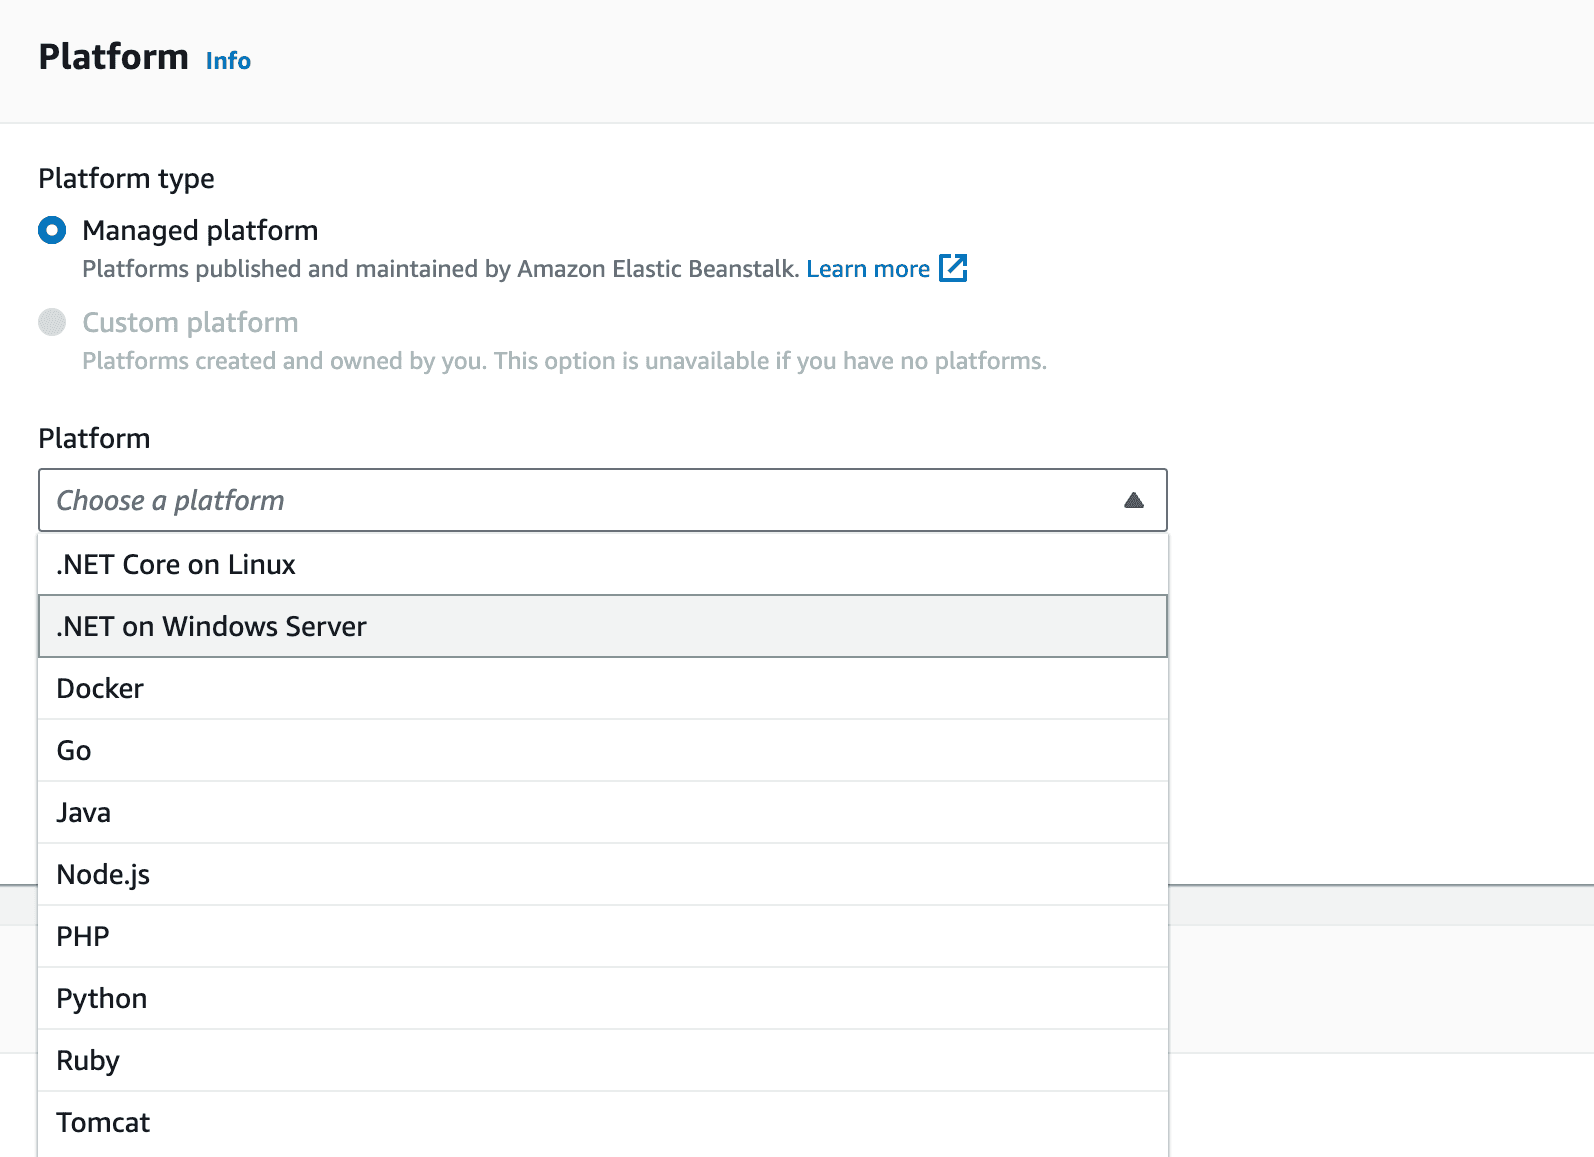The height and width of the screenshot is (1157, 1594).
Task: Open the Learn more link
Action: point(868,269)
